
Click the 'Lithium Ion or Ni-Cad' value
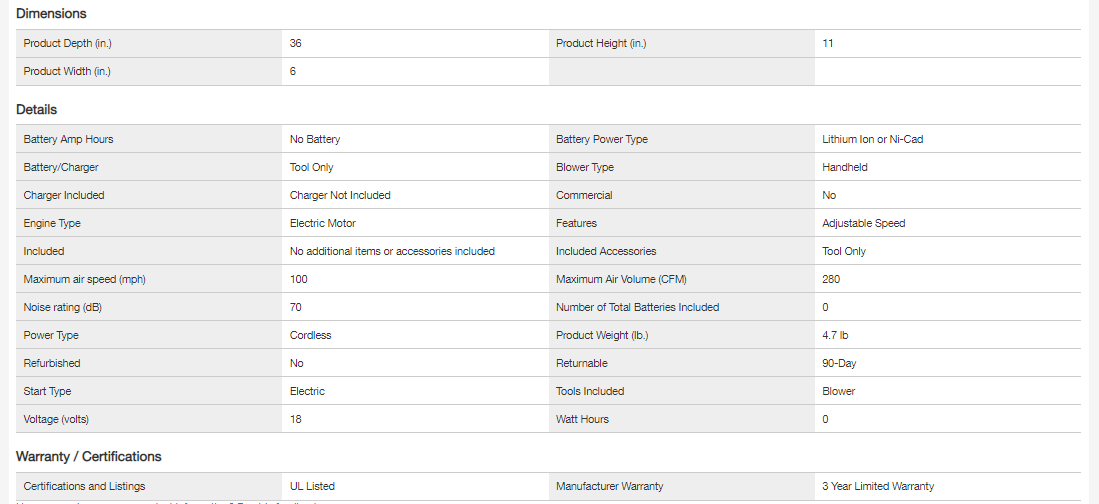point(872,140)
